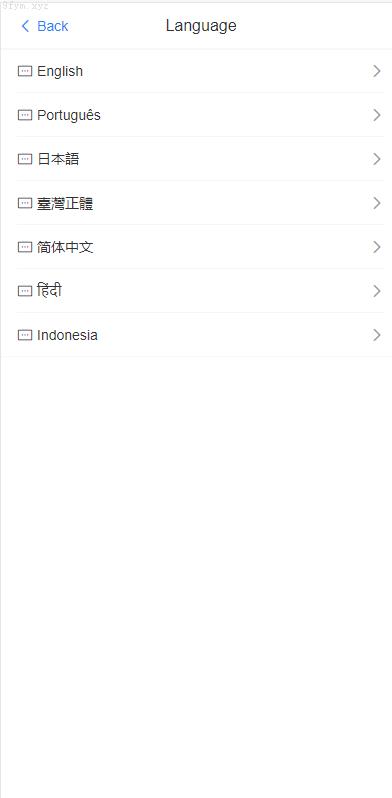392x798 pixels.
Task: Open the Indonesia row chevron
Action: [377, 335]
